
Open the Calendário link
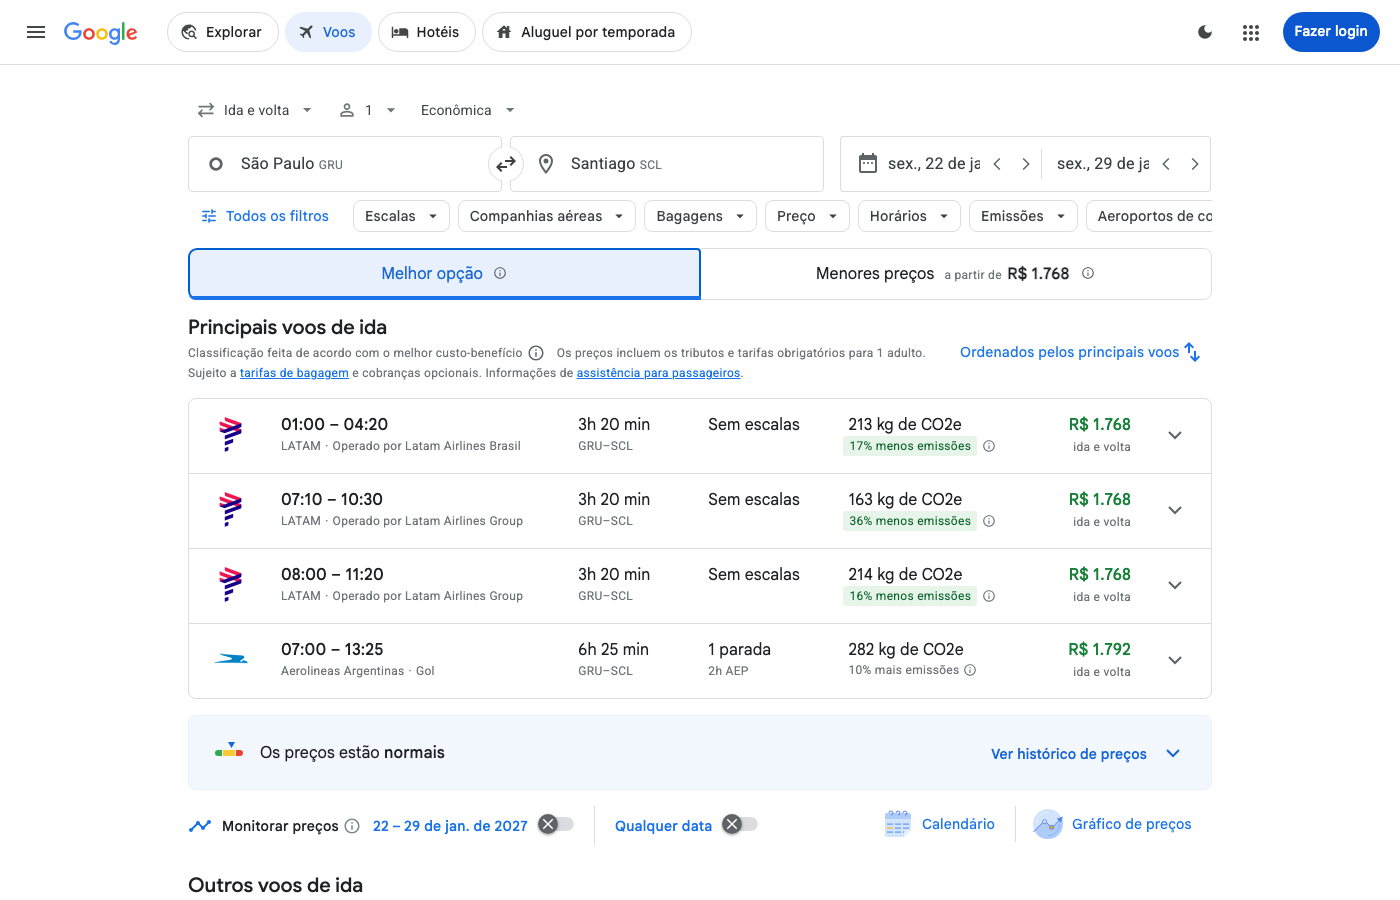tap(958, 824)
